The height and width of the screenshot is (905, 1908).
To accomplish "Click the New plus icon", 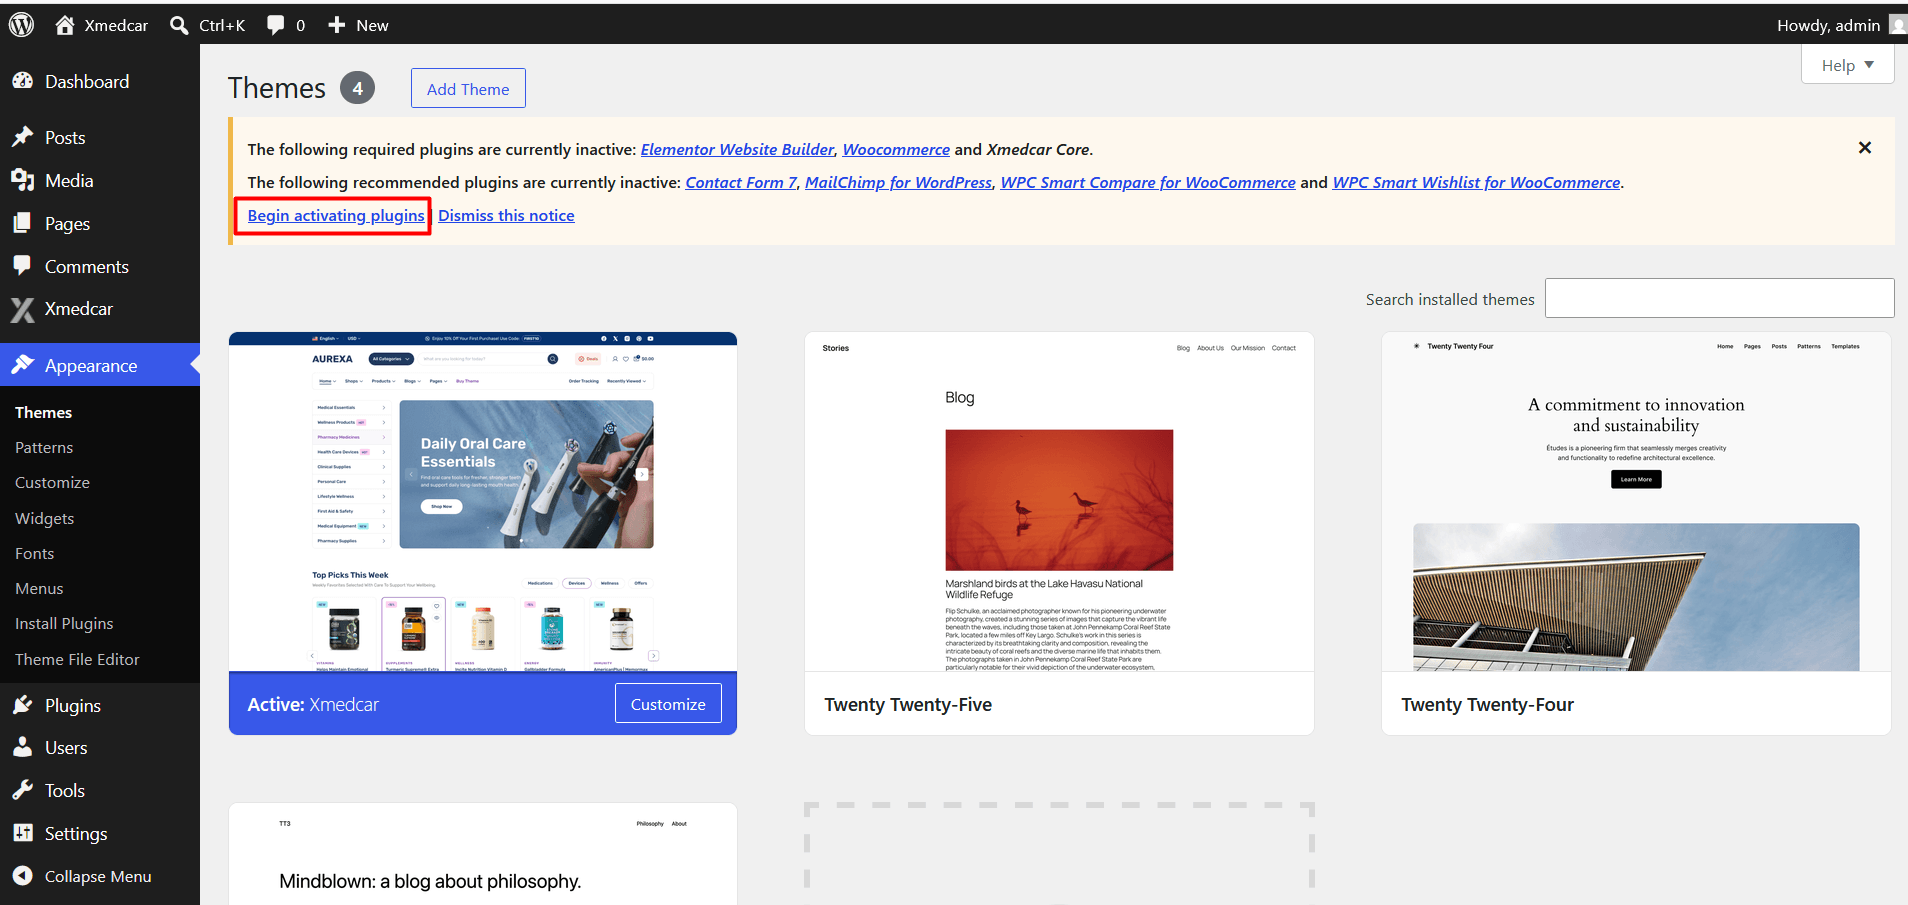I will tap(337, 25).
